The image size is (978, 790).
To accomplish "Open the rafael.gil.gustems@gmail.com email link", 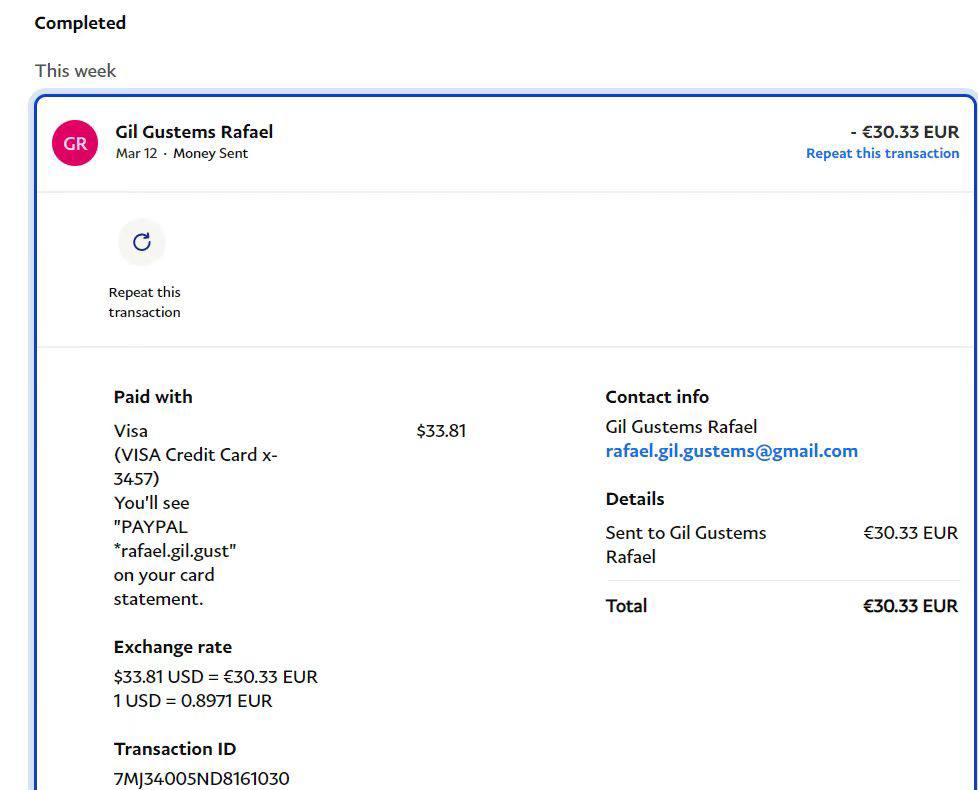I will tap(731, 451).
